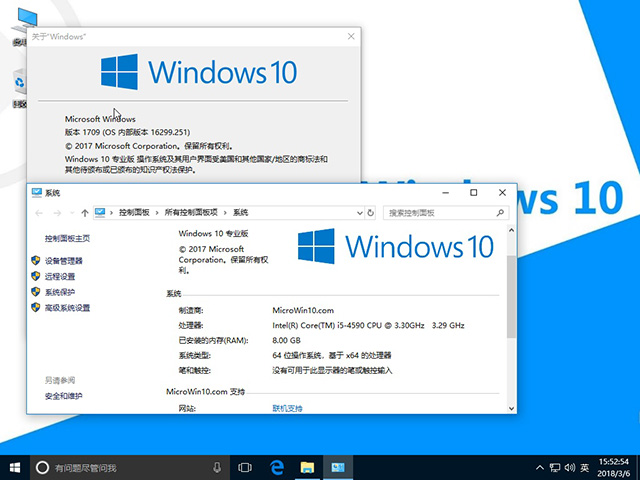Image resolution: width=640 pixels, height=480 pixels.
Task: Click the 8.00 GB RAM value
Action: point(287,340)
